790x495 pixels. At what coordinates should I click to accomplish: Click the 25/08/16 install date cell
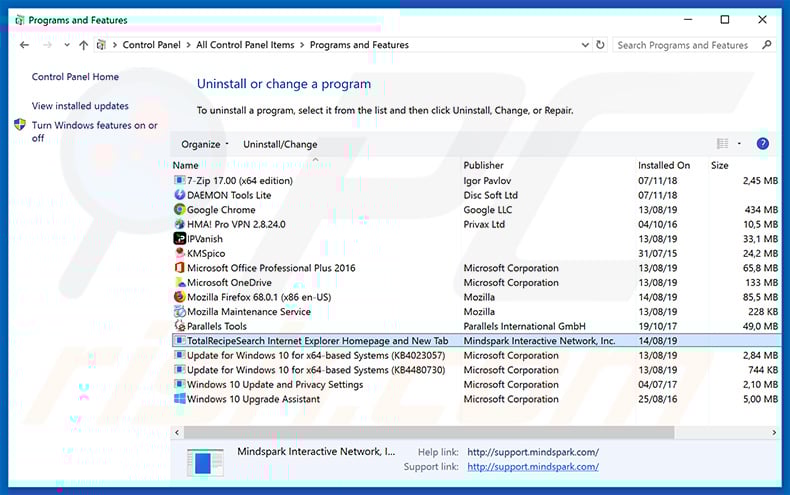coord(657,399)
